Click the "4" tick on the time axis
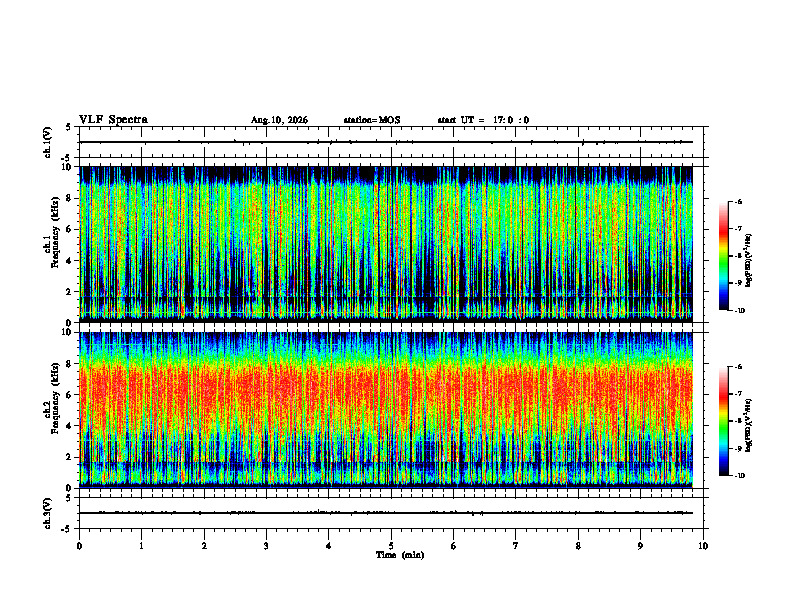Image resolution: width=792 pixels, height=612 pixels. click(329, 546)
